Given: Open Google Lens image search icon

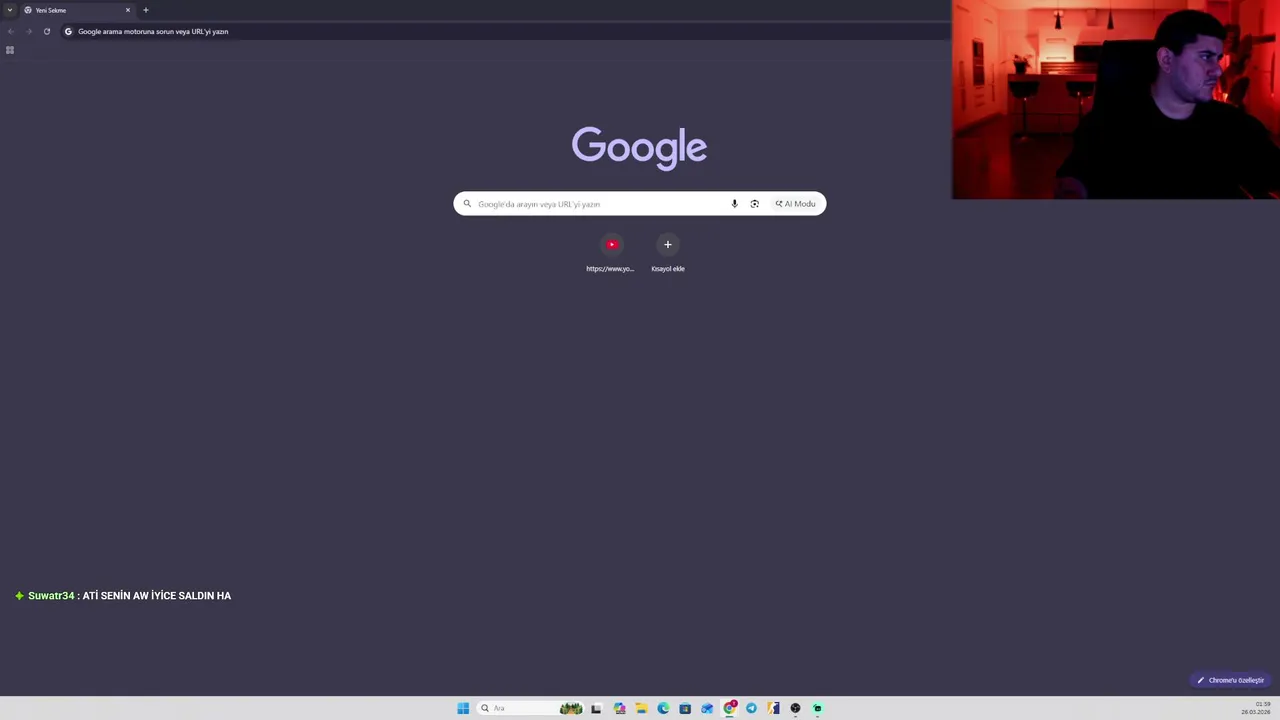Looking at the screenshot, I should click(754, 204).
